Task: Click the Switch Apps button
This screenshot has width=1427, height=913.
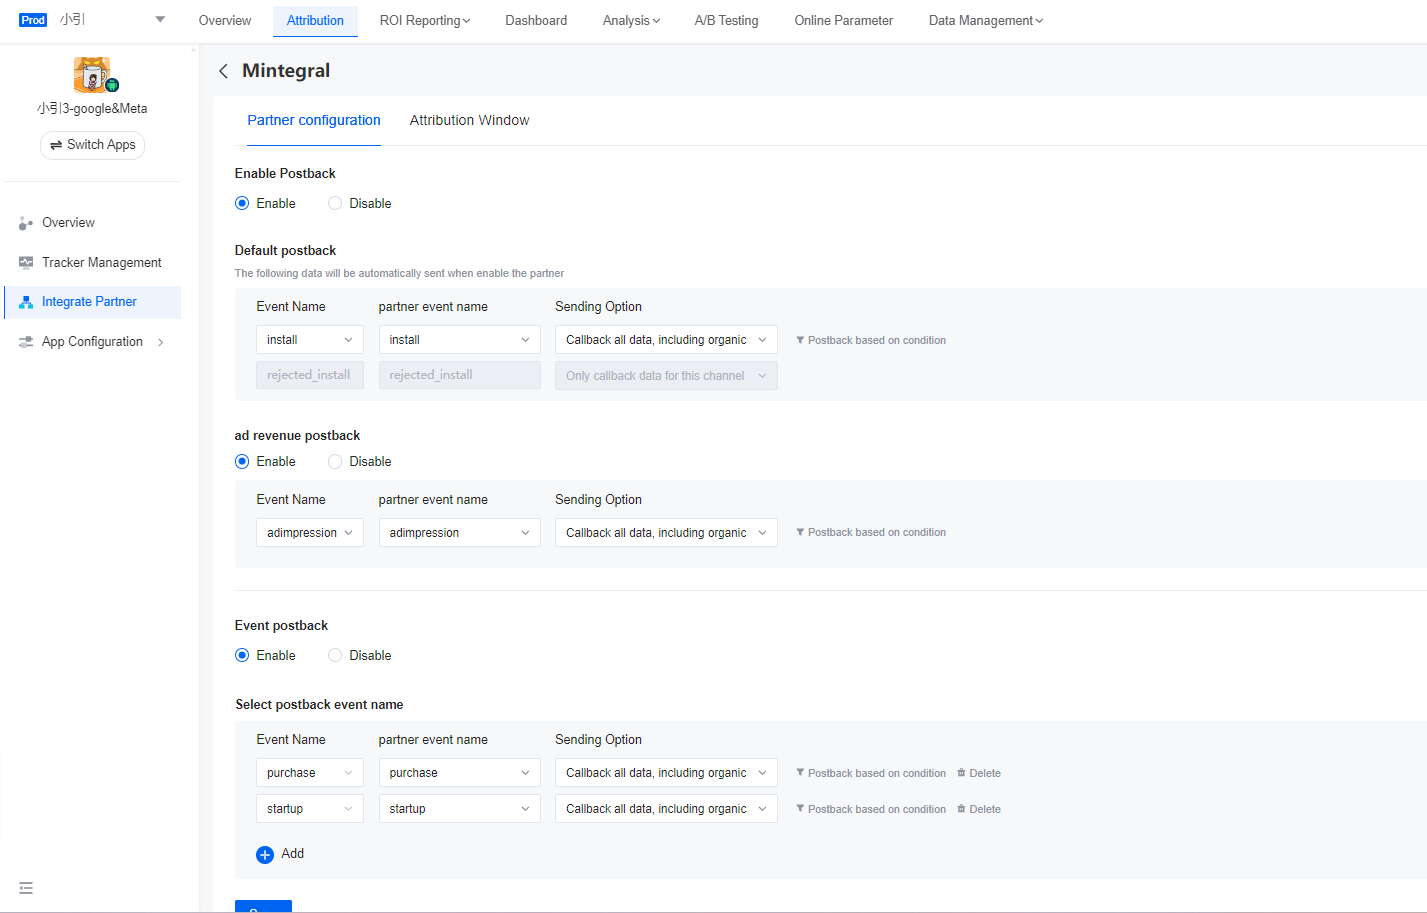Action: pos(92,145)
